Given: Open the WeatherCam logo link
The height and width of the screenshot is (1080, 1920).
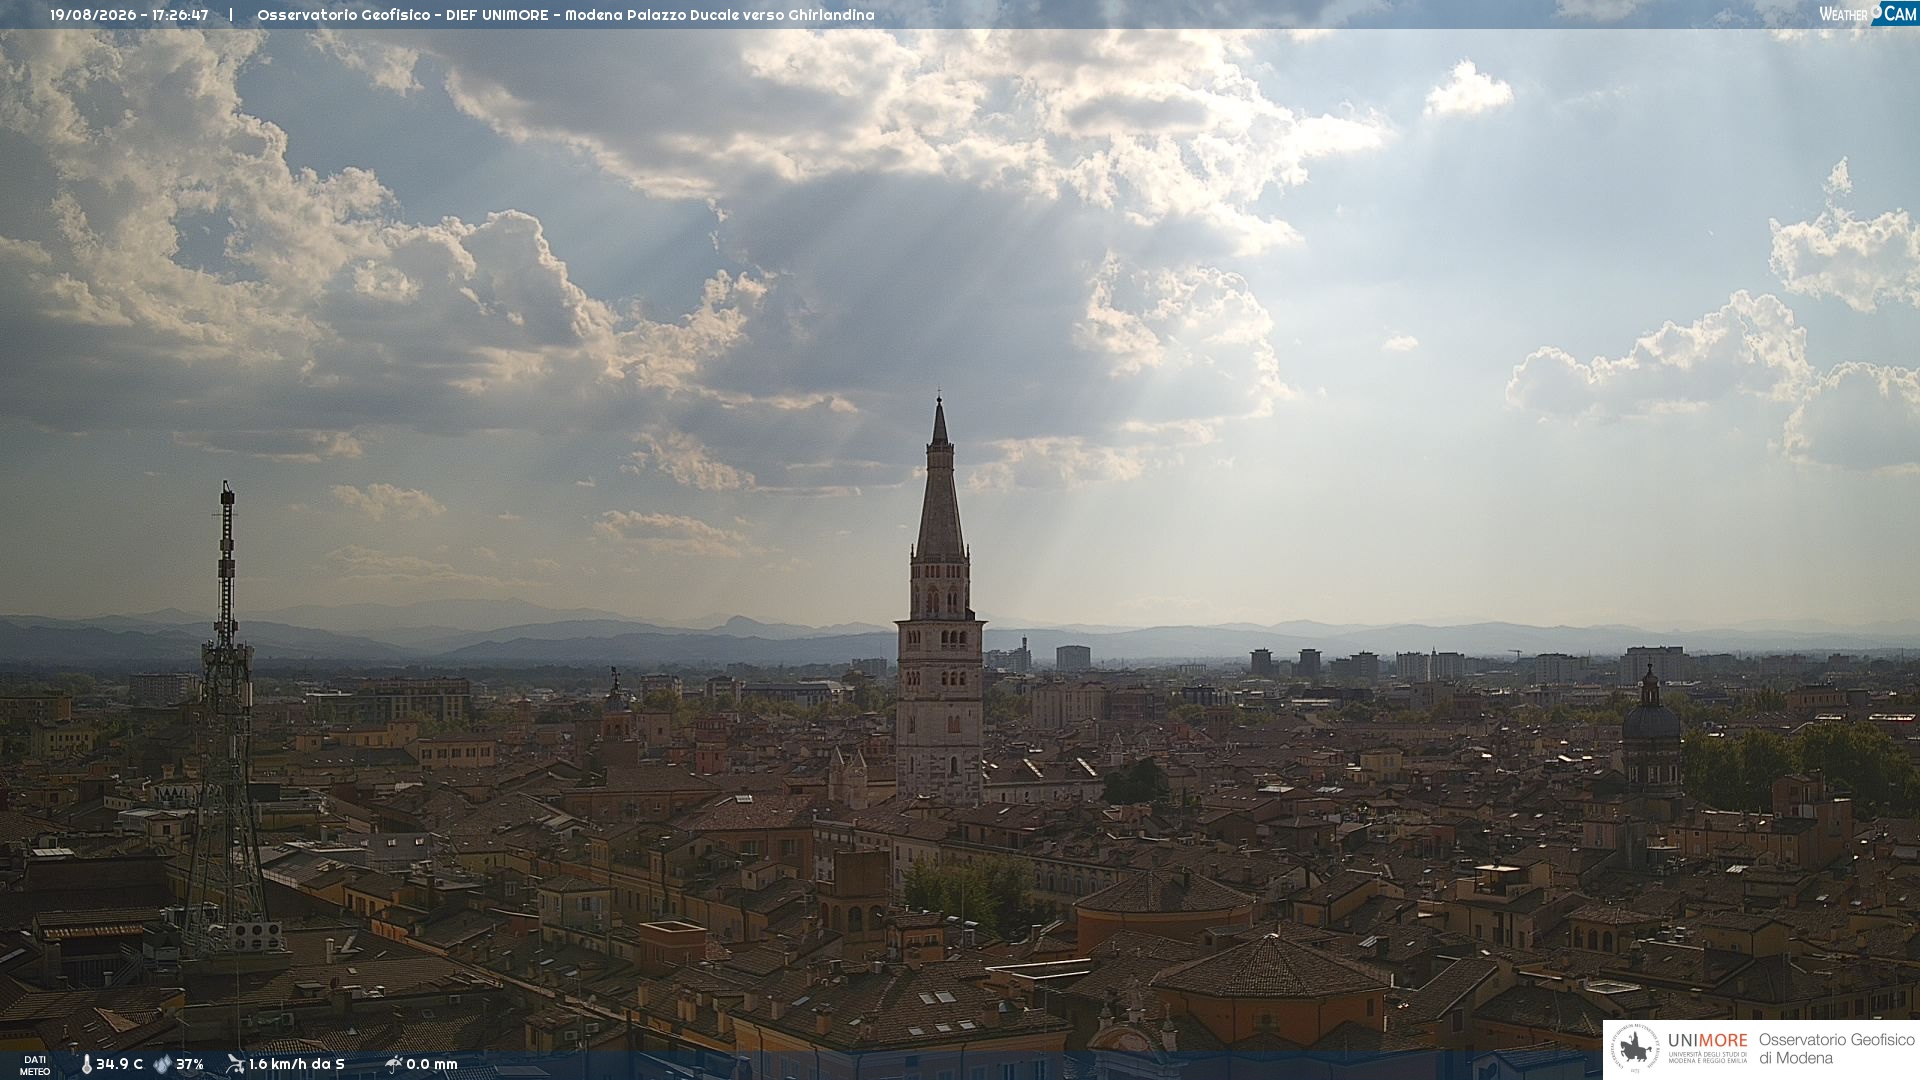Looking at the screenshot, I should pos(1867,14).
